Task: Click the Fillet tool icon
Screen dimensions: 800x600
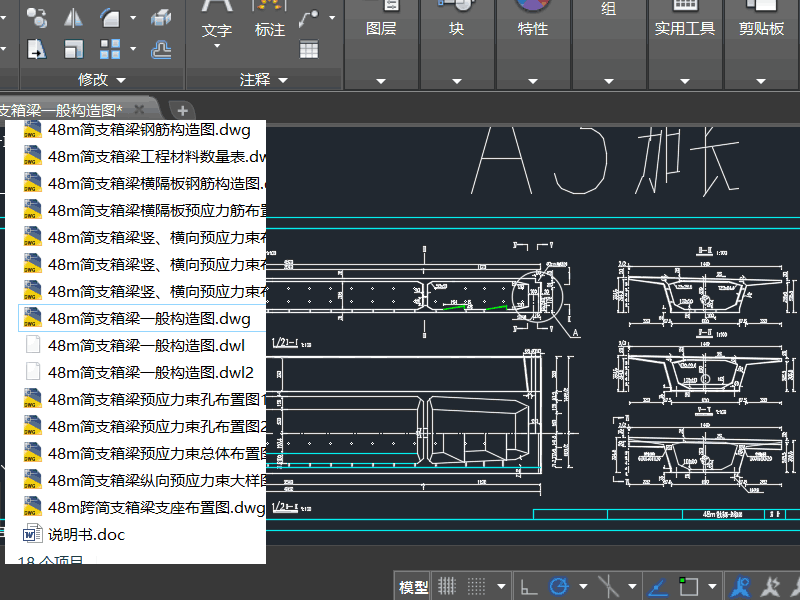Action: coord(111,16)
